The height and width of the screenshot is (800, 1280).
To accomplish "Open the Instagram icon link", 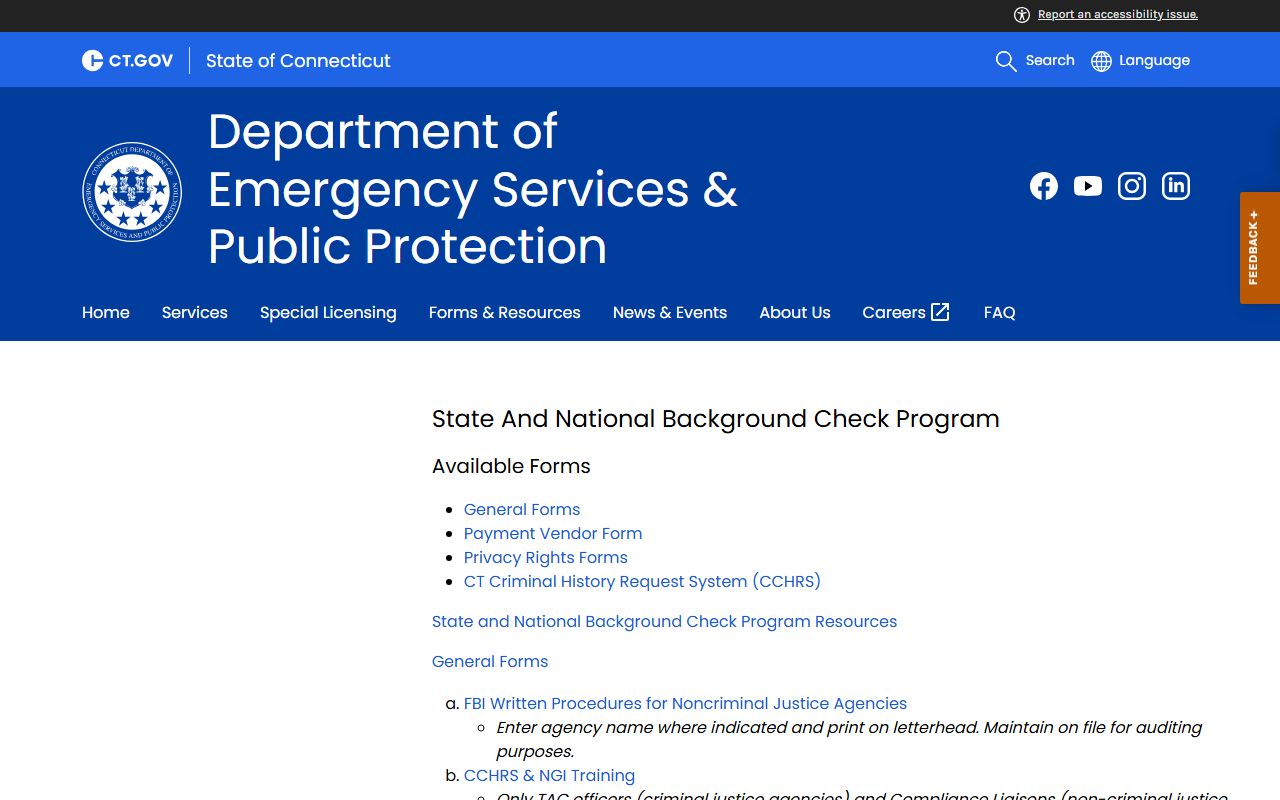I will coord(1132,186).
